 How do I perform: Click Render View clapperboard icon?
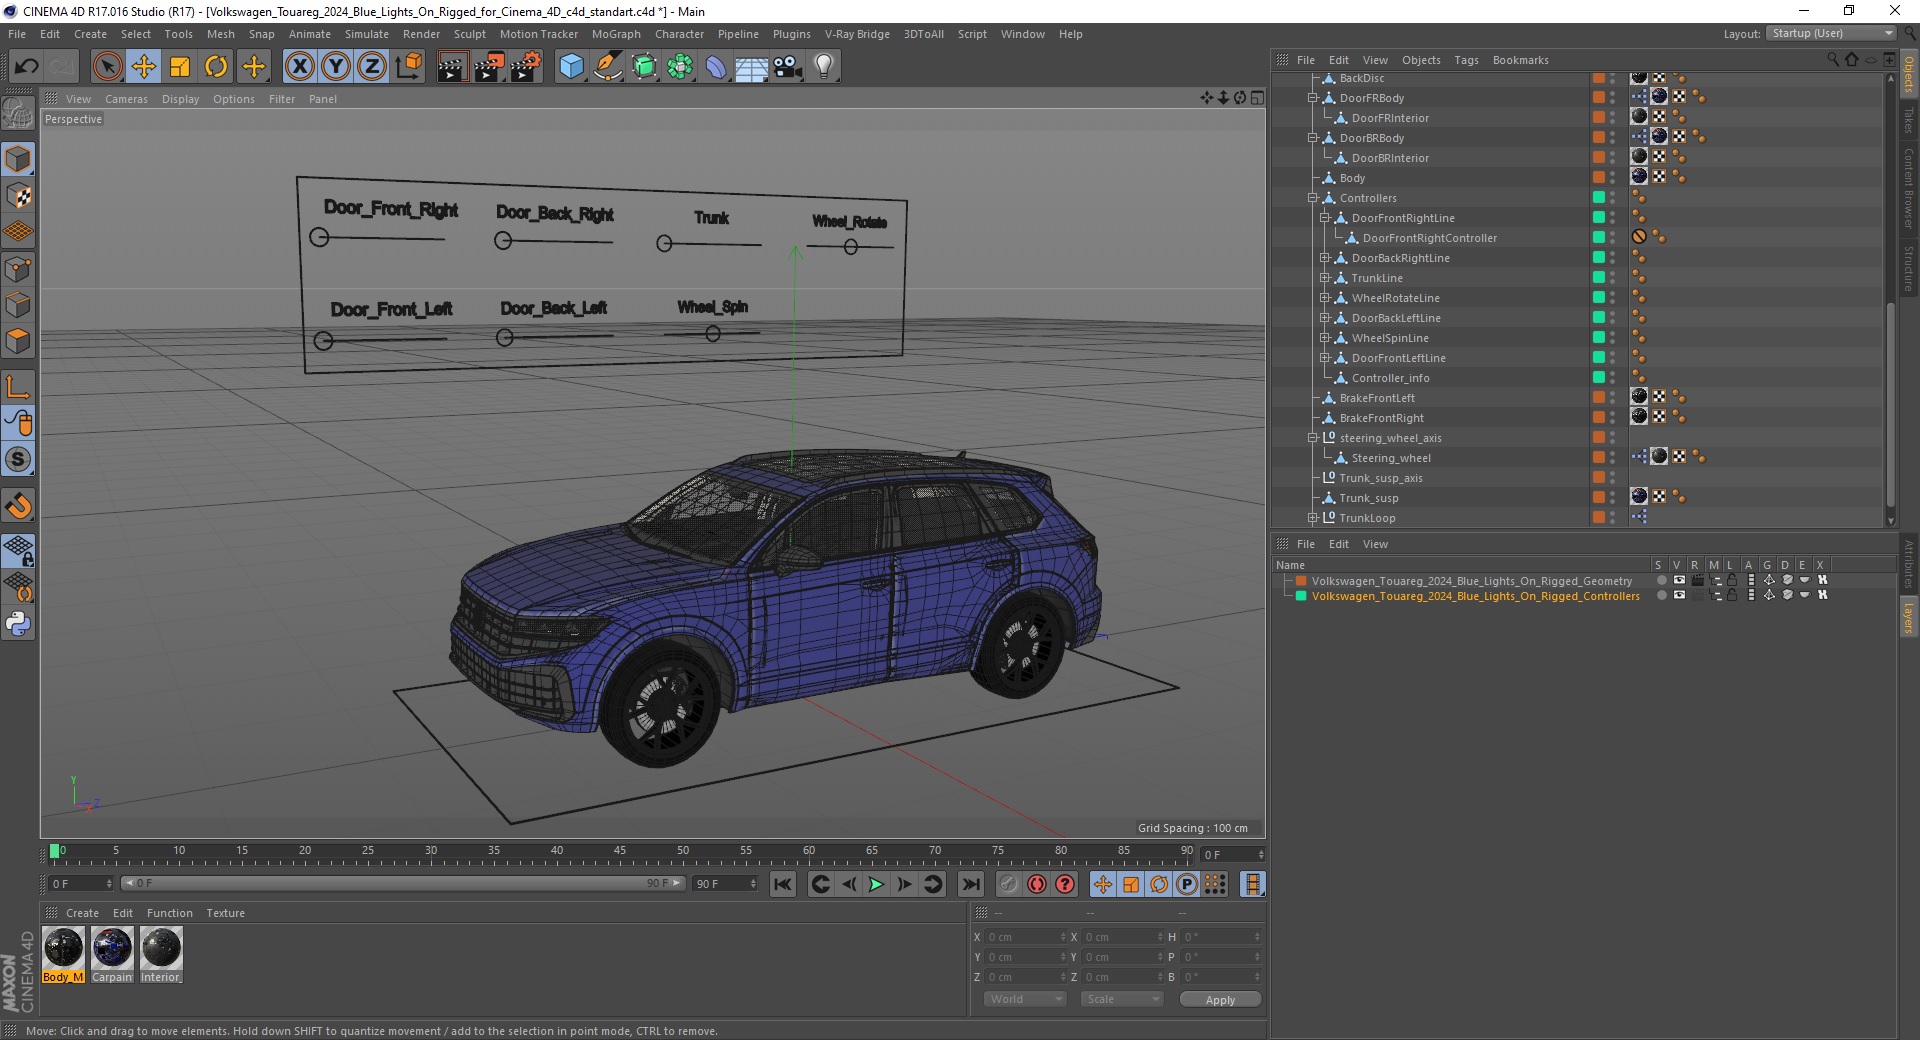[x=452, y=67]
